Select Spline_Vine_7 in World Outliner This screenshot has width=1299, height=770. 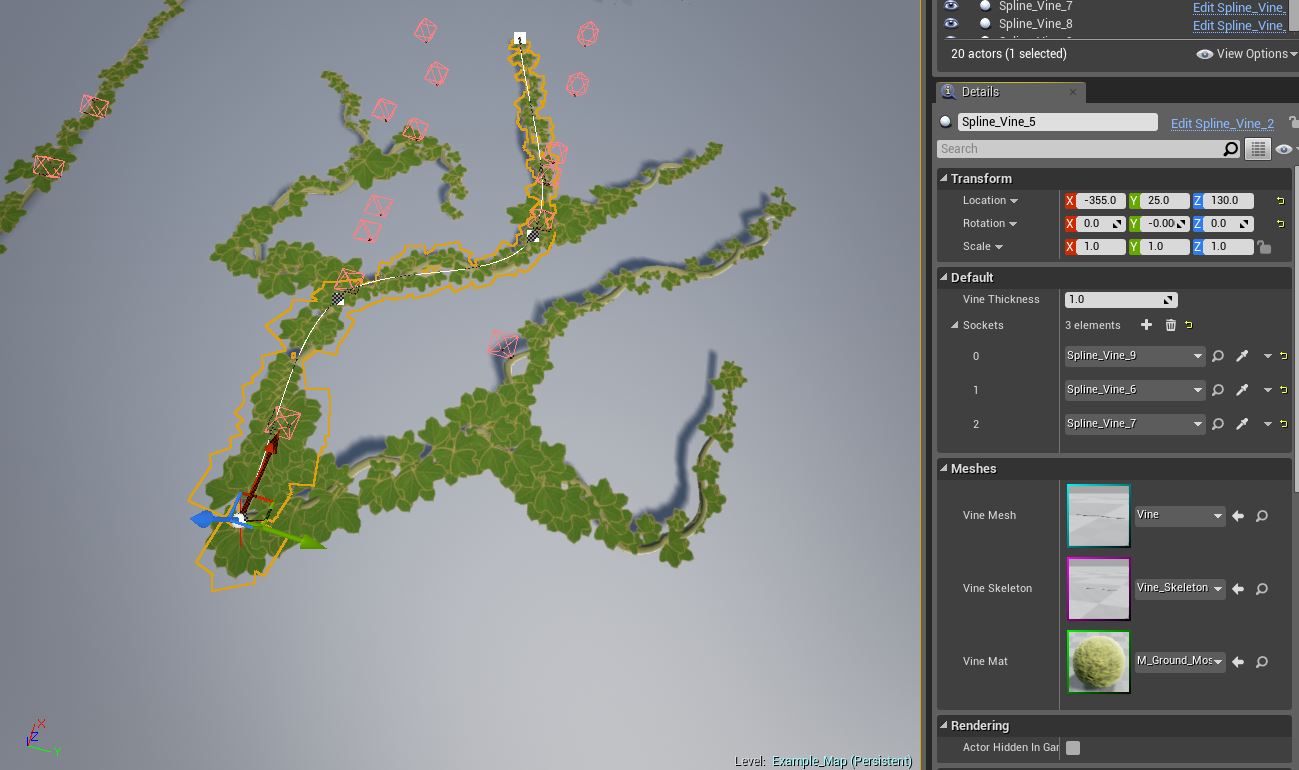click(1035, 6)
